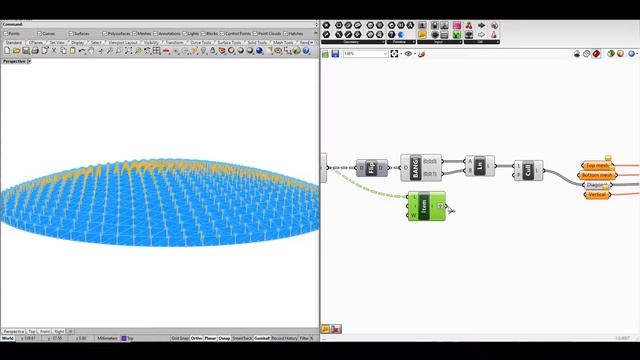640x360 pixels.
Task: Switch to the Transform toolbar tab
Action: click(175, 42)
